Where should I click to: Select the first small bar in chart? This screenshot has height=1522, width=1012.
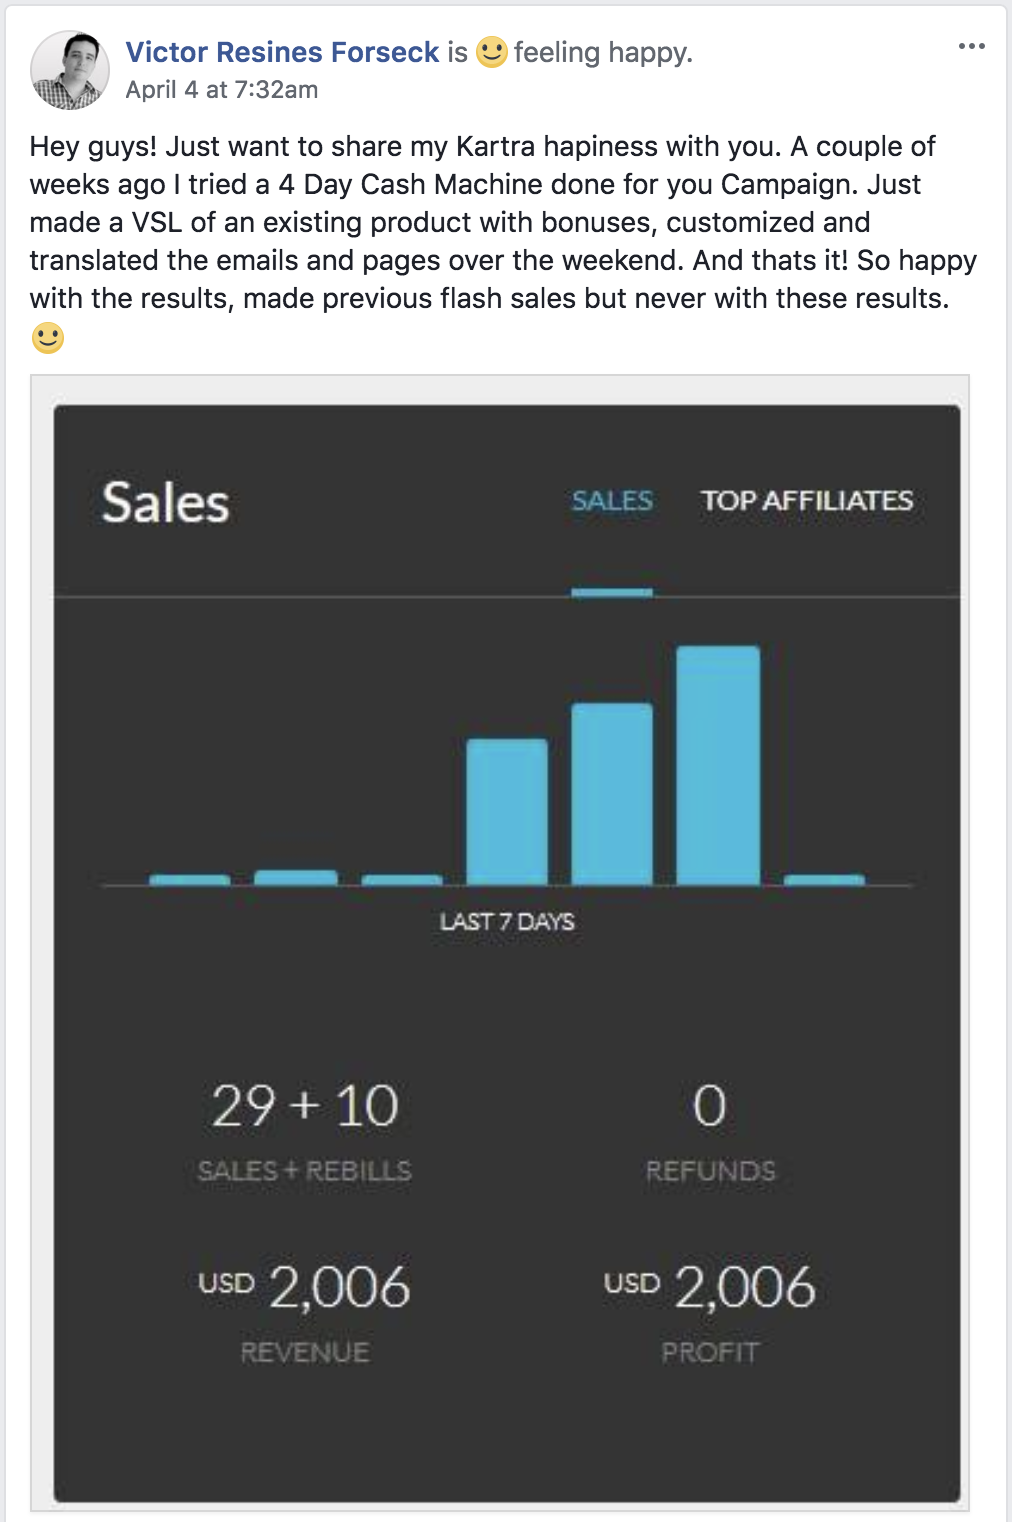click(190, 880)
